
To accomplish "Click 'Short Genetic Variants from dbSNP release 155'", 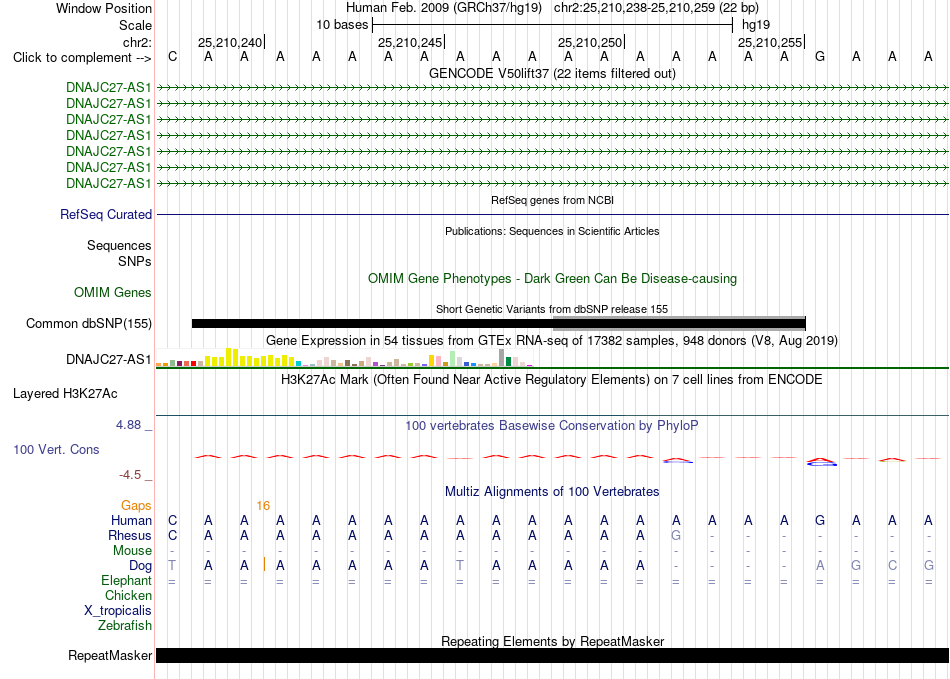I will click(552, 309).
